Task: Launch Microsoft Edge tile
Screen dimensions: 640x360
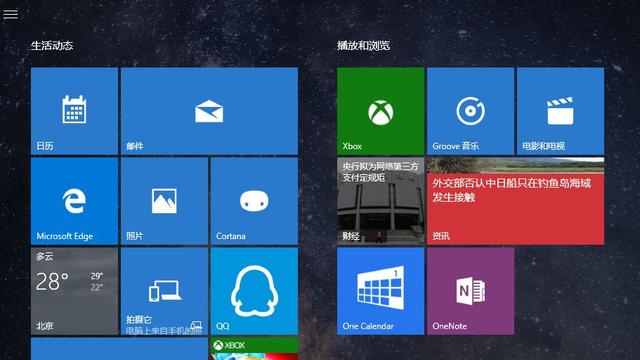Action: click(74, 201)
